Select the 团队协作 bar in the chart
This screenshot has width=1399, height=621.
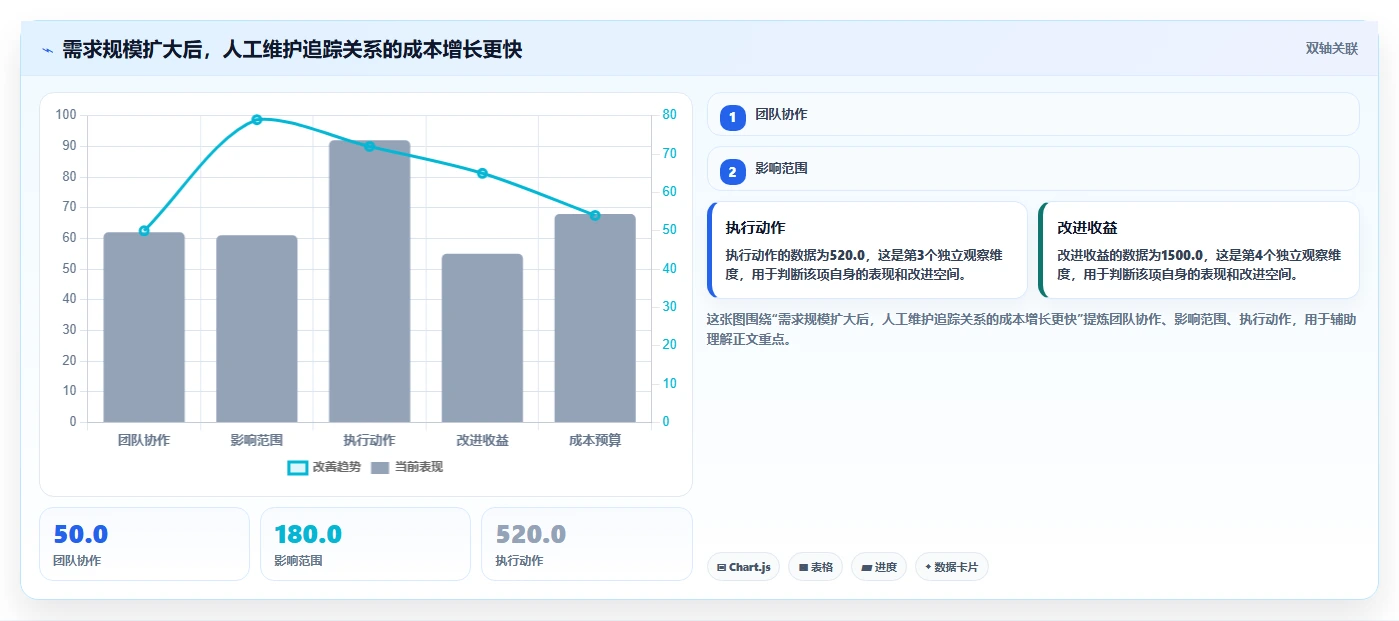[144, 327]
